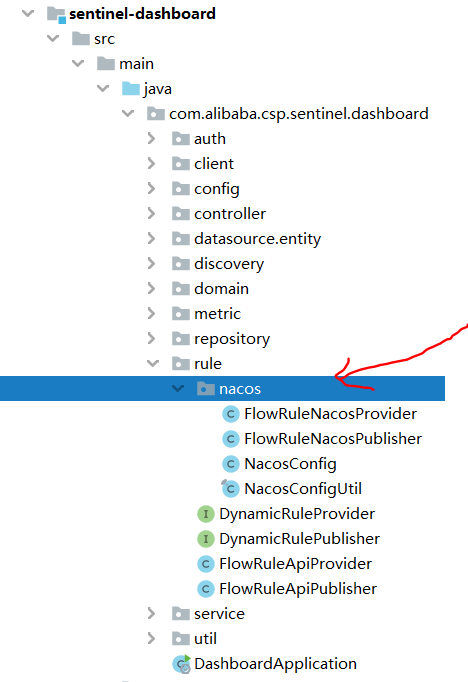
Task: Select the FlowRuleNacosPublisher class name
Action: pyautogui.click(x=333, y=439)
